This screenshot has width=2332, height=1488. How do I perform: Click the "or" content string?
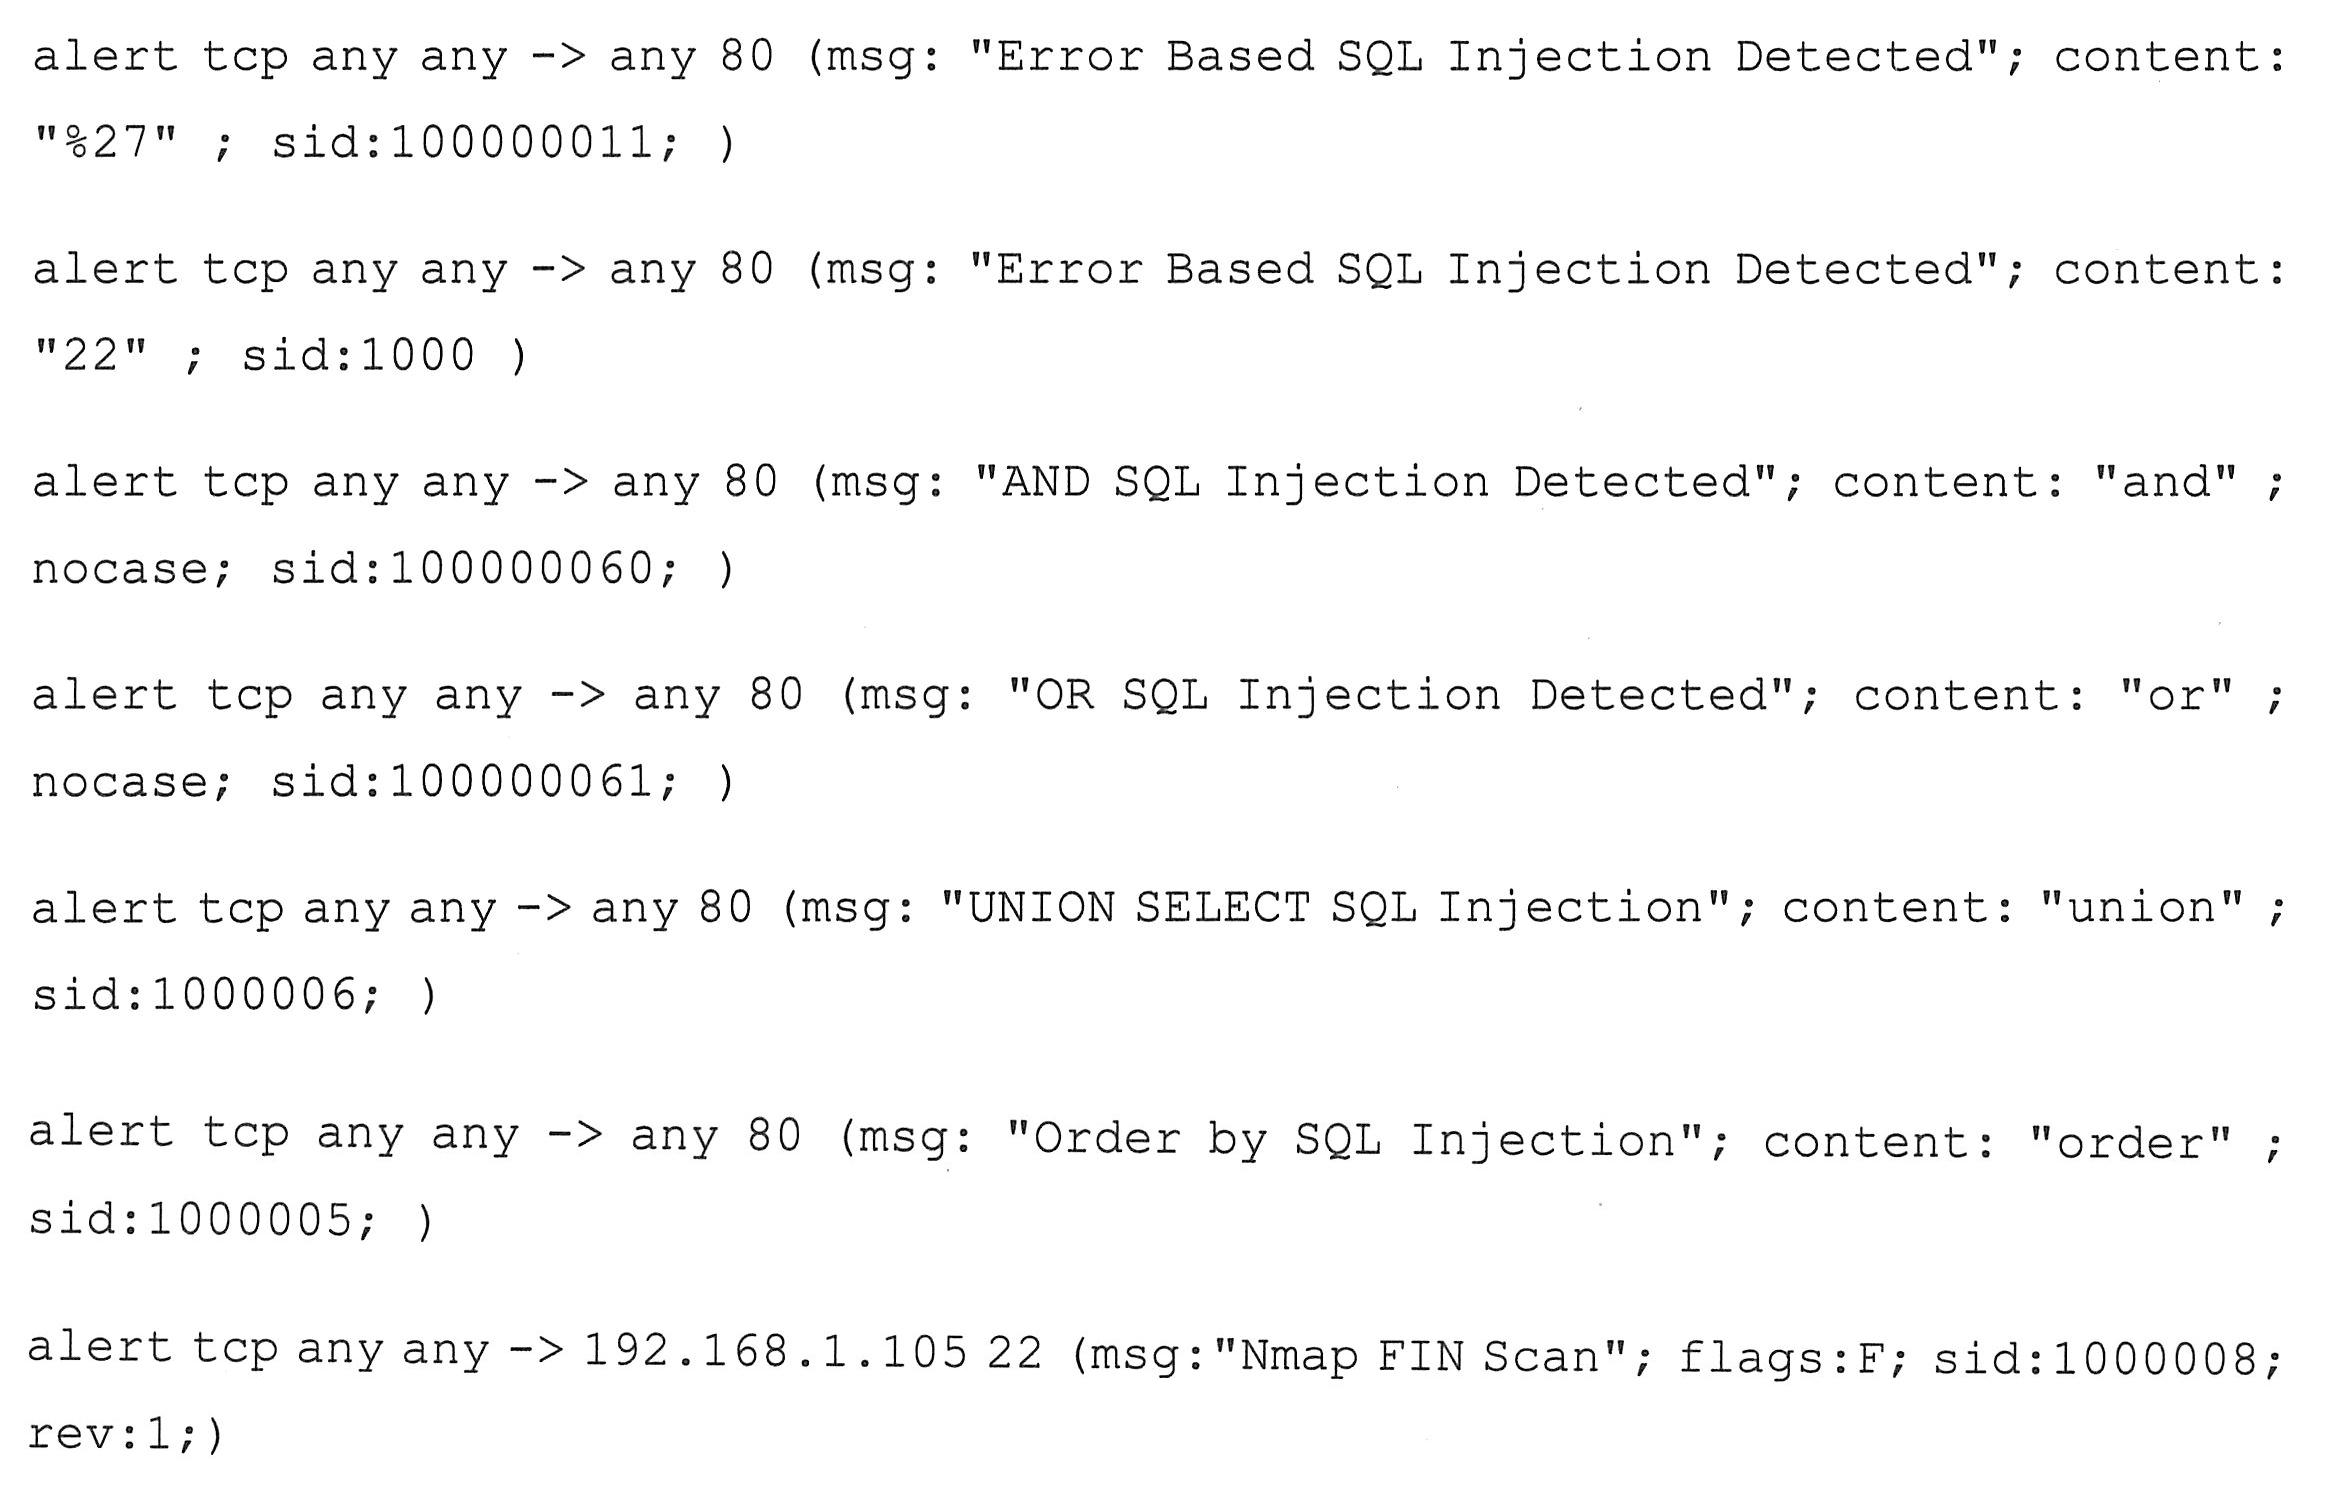(2176, 696)
